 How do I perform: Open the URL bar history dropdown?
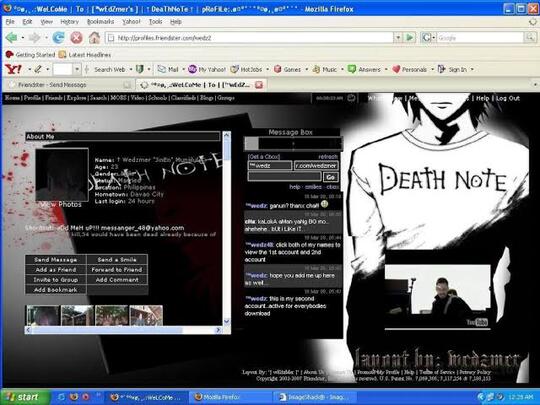tap(398, 38)
